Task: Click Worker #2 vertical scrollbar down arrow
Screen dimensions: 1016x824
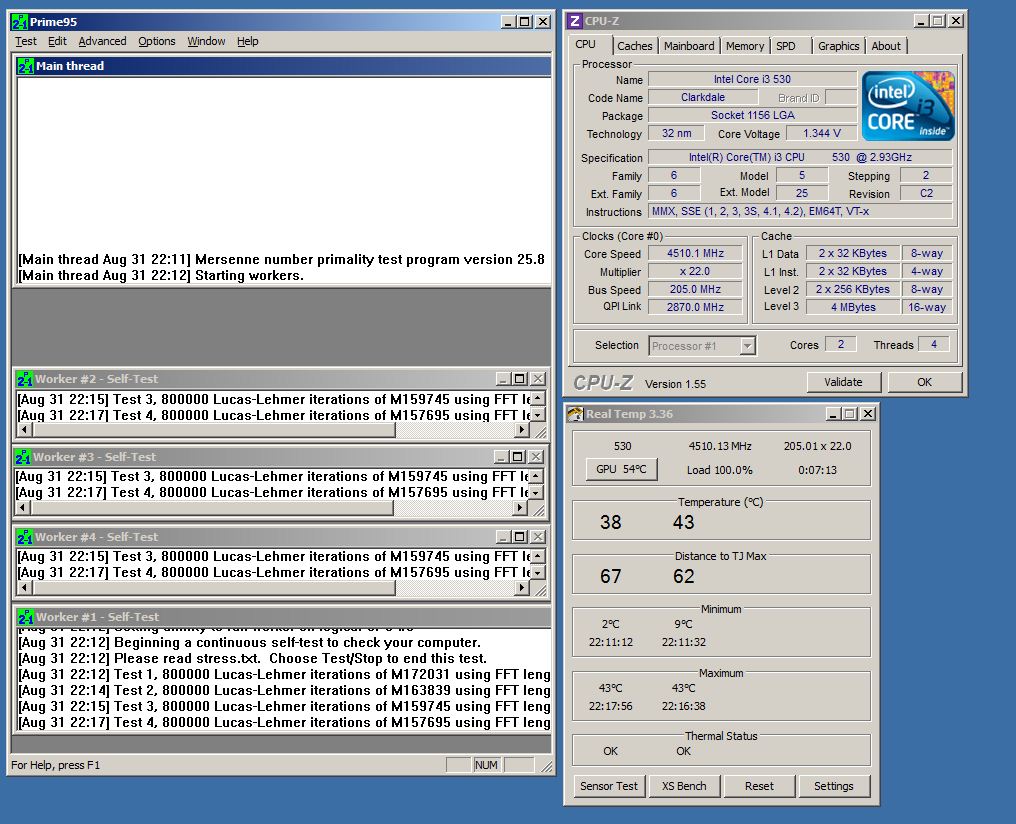Action: [538, 415]
